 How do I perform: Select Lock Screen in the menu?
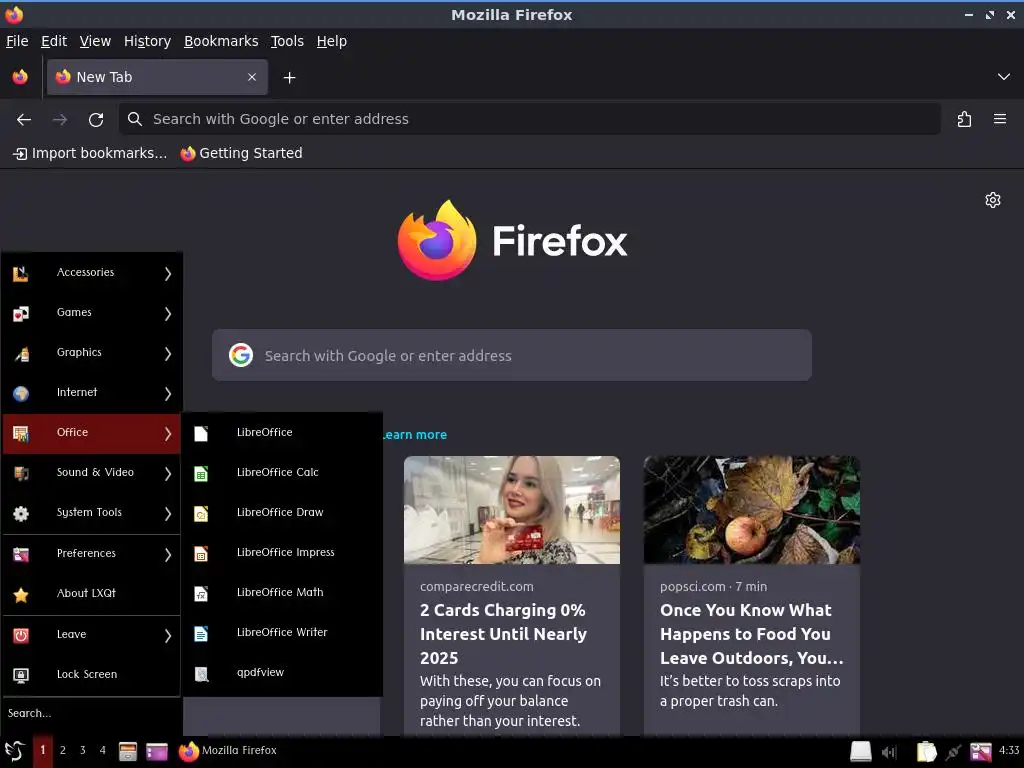tap(91, 675)
